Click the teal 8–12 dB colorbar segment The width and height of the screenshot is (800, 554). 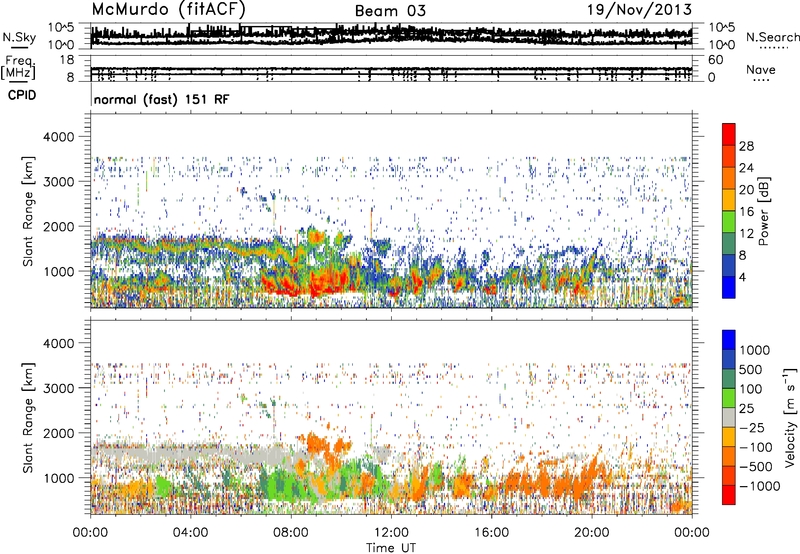[x=729, y=244]
